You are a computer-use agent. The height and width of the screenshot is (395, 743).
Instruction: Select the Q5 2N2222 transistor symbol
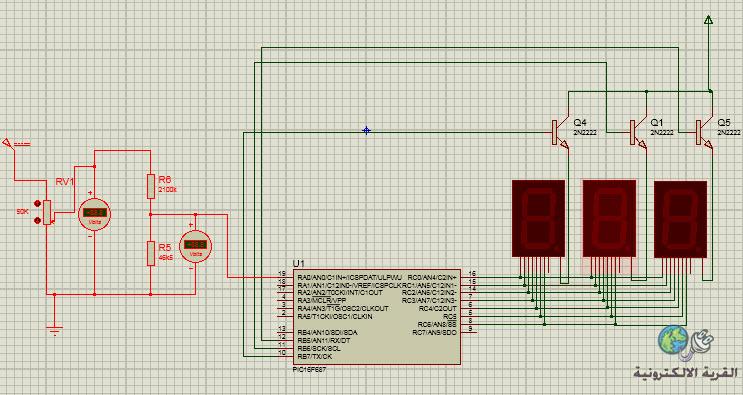pos(704,133)
